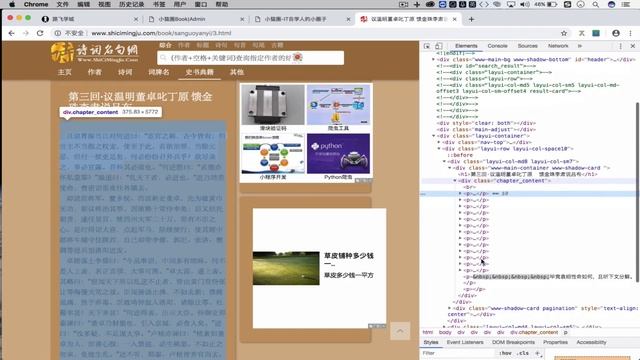Click the scroll-to-top arrow button
Screen dimensions: 640x360
[x=400, y=331]
